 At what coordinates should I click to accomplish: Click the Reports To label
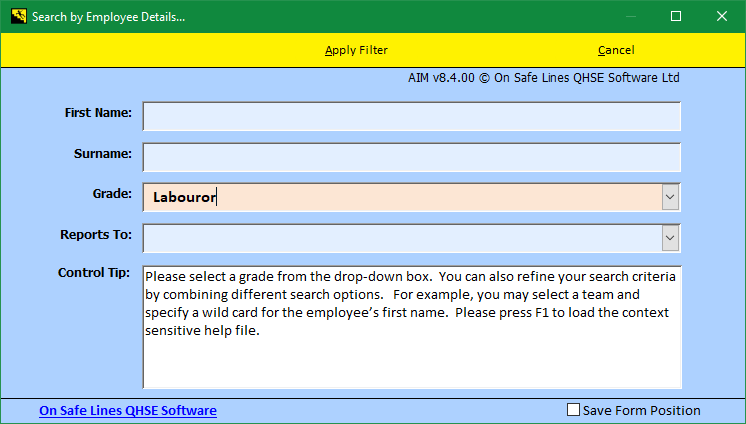(x=96, y=235)
